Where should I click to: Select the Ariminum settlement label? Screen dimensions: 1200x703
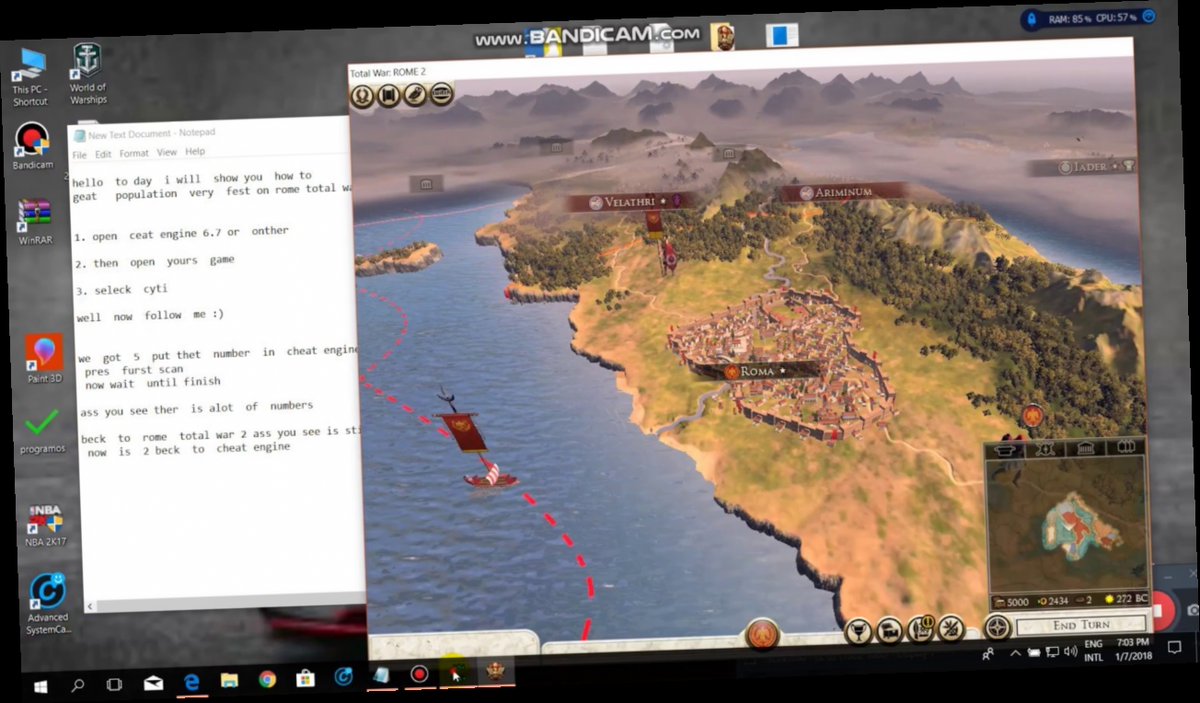(x=842, y=192)
